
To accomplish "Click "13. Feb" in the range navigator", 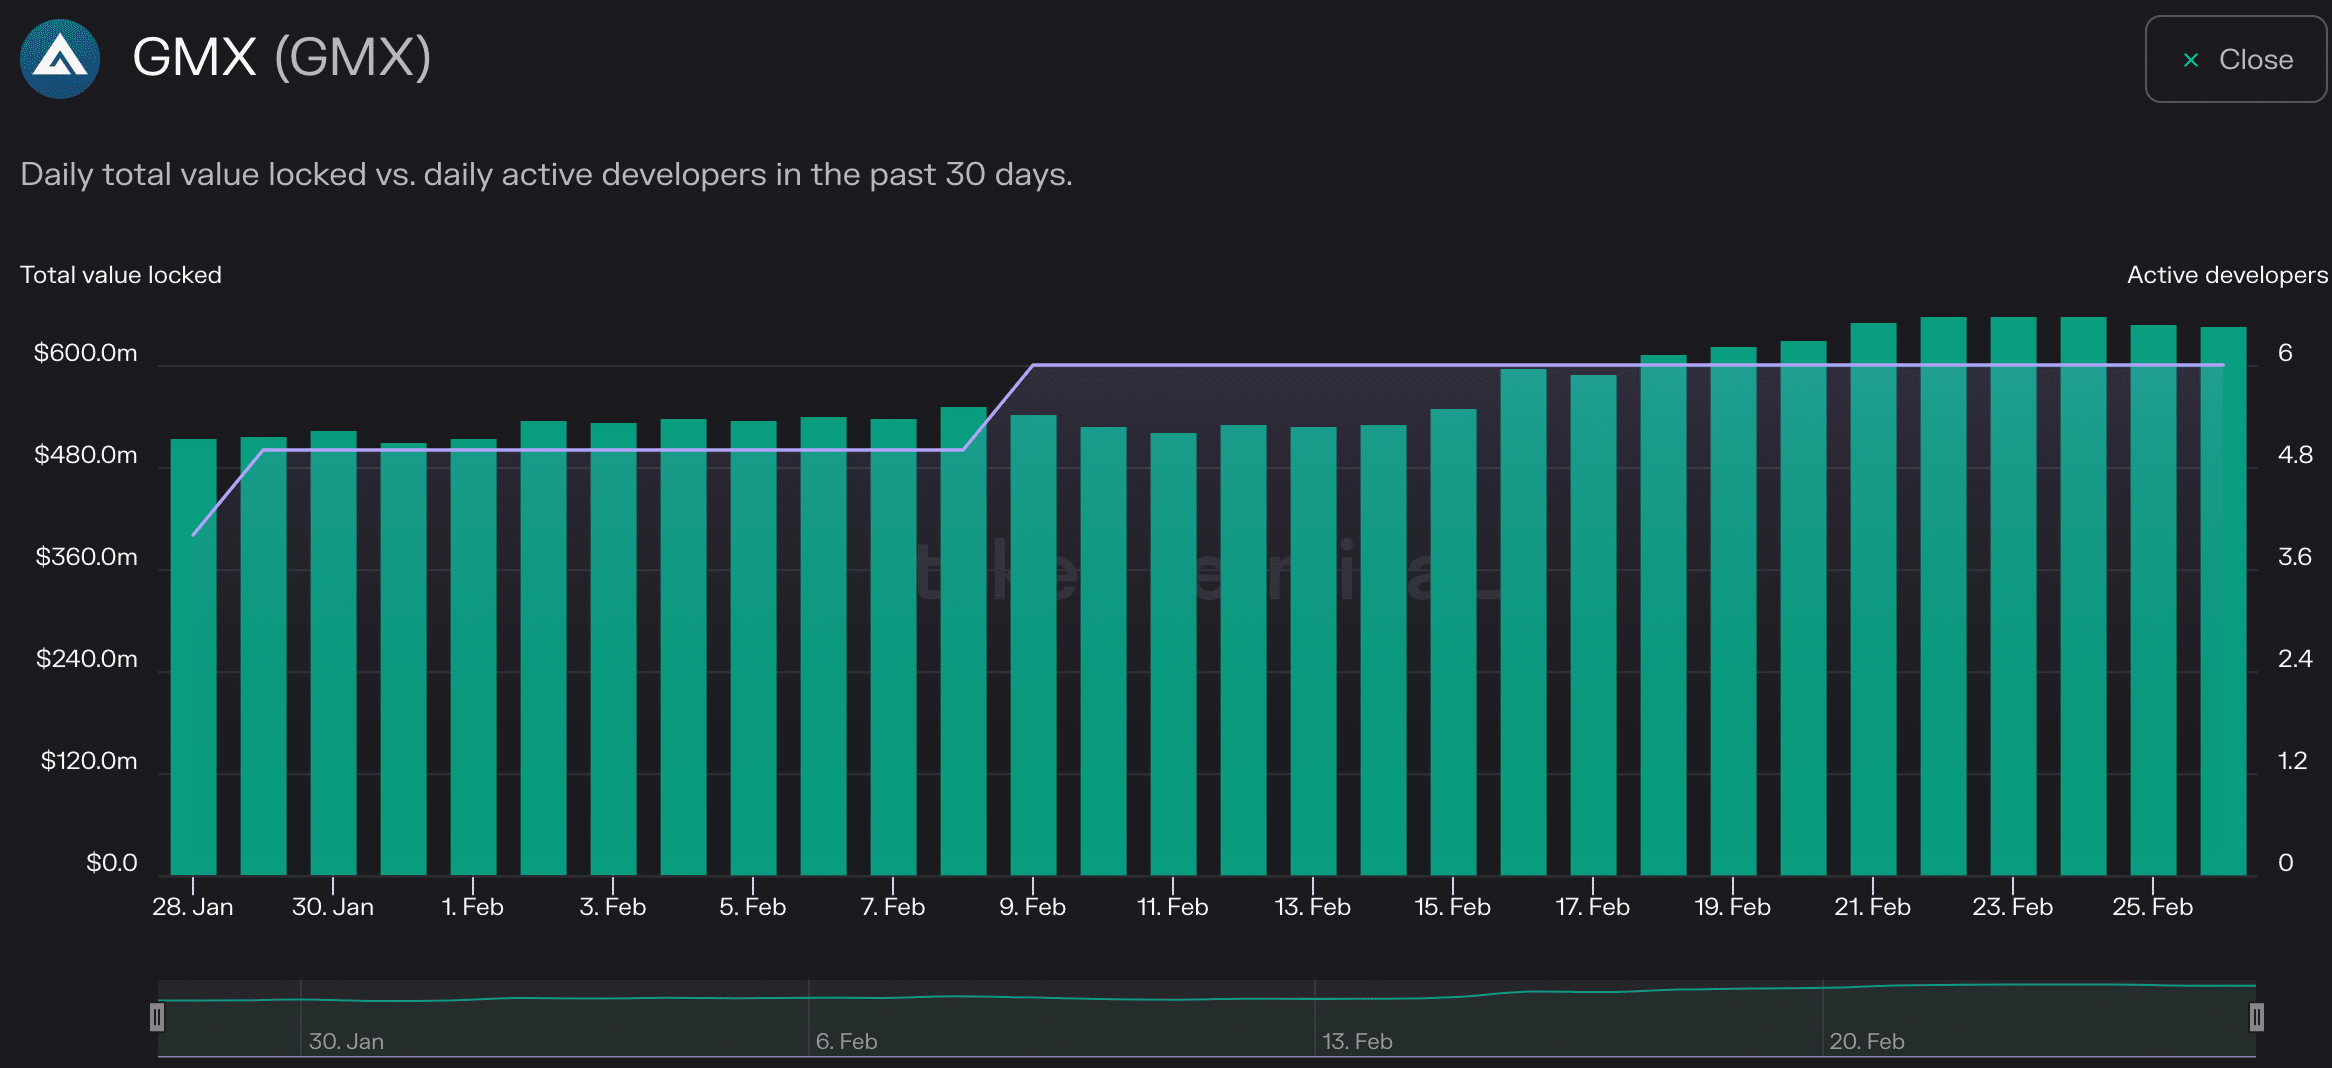I will coord(1358,1041).
